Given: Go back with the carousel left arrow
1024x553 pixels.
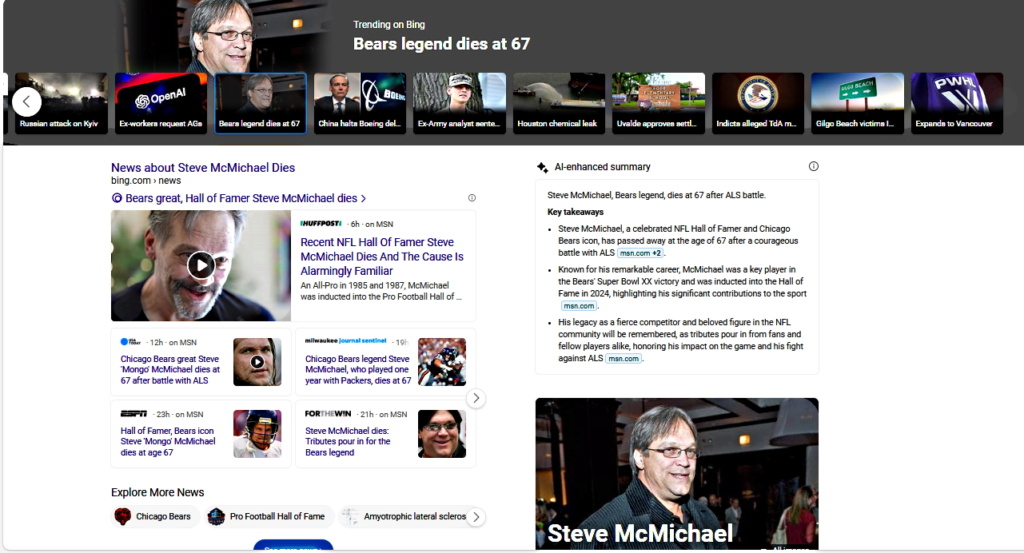Looking at the screenshot, I should [27, 102].
